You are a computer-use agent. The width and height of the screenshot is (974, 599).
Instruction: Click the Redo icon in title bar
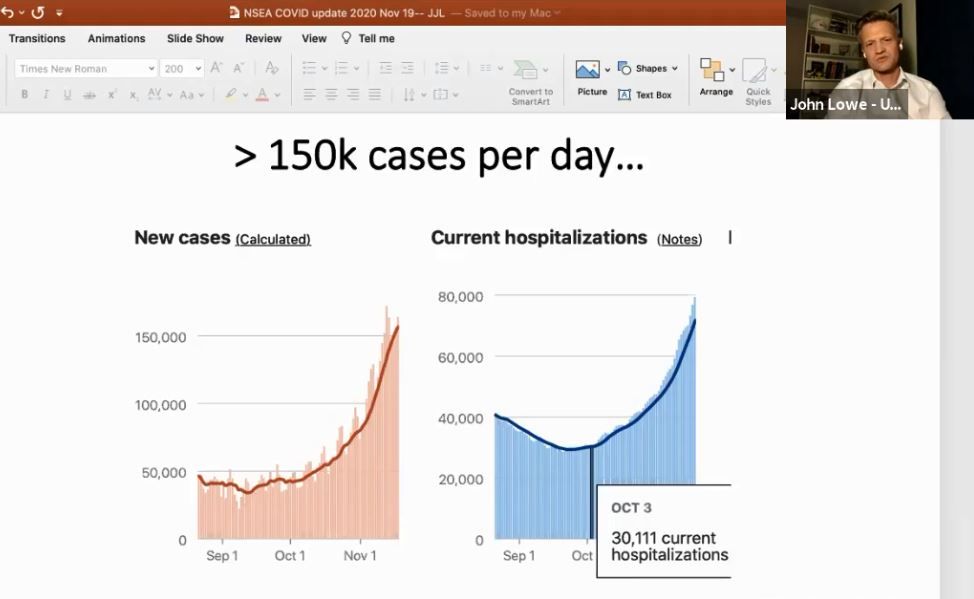click(37, 13)
